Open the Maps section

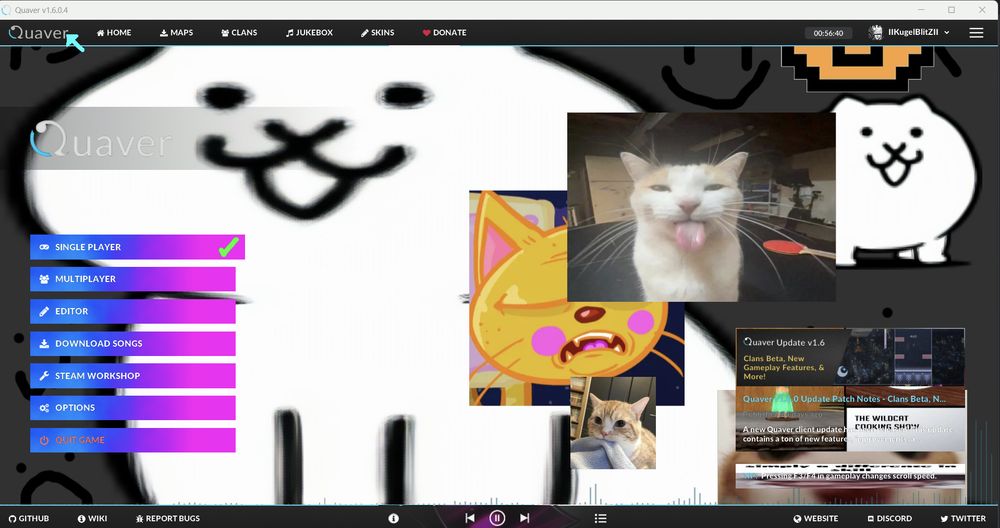(177, 33)
